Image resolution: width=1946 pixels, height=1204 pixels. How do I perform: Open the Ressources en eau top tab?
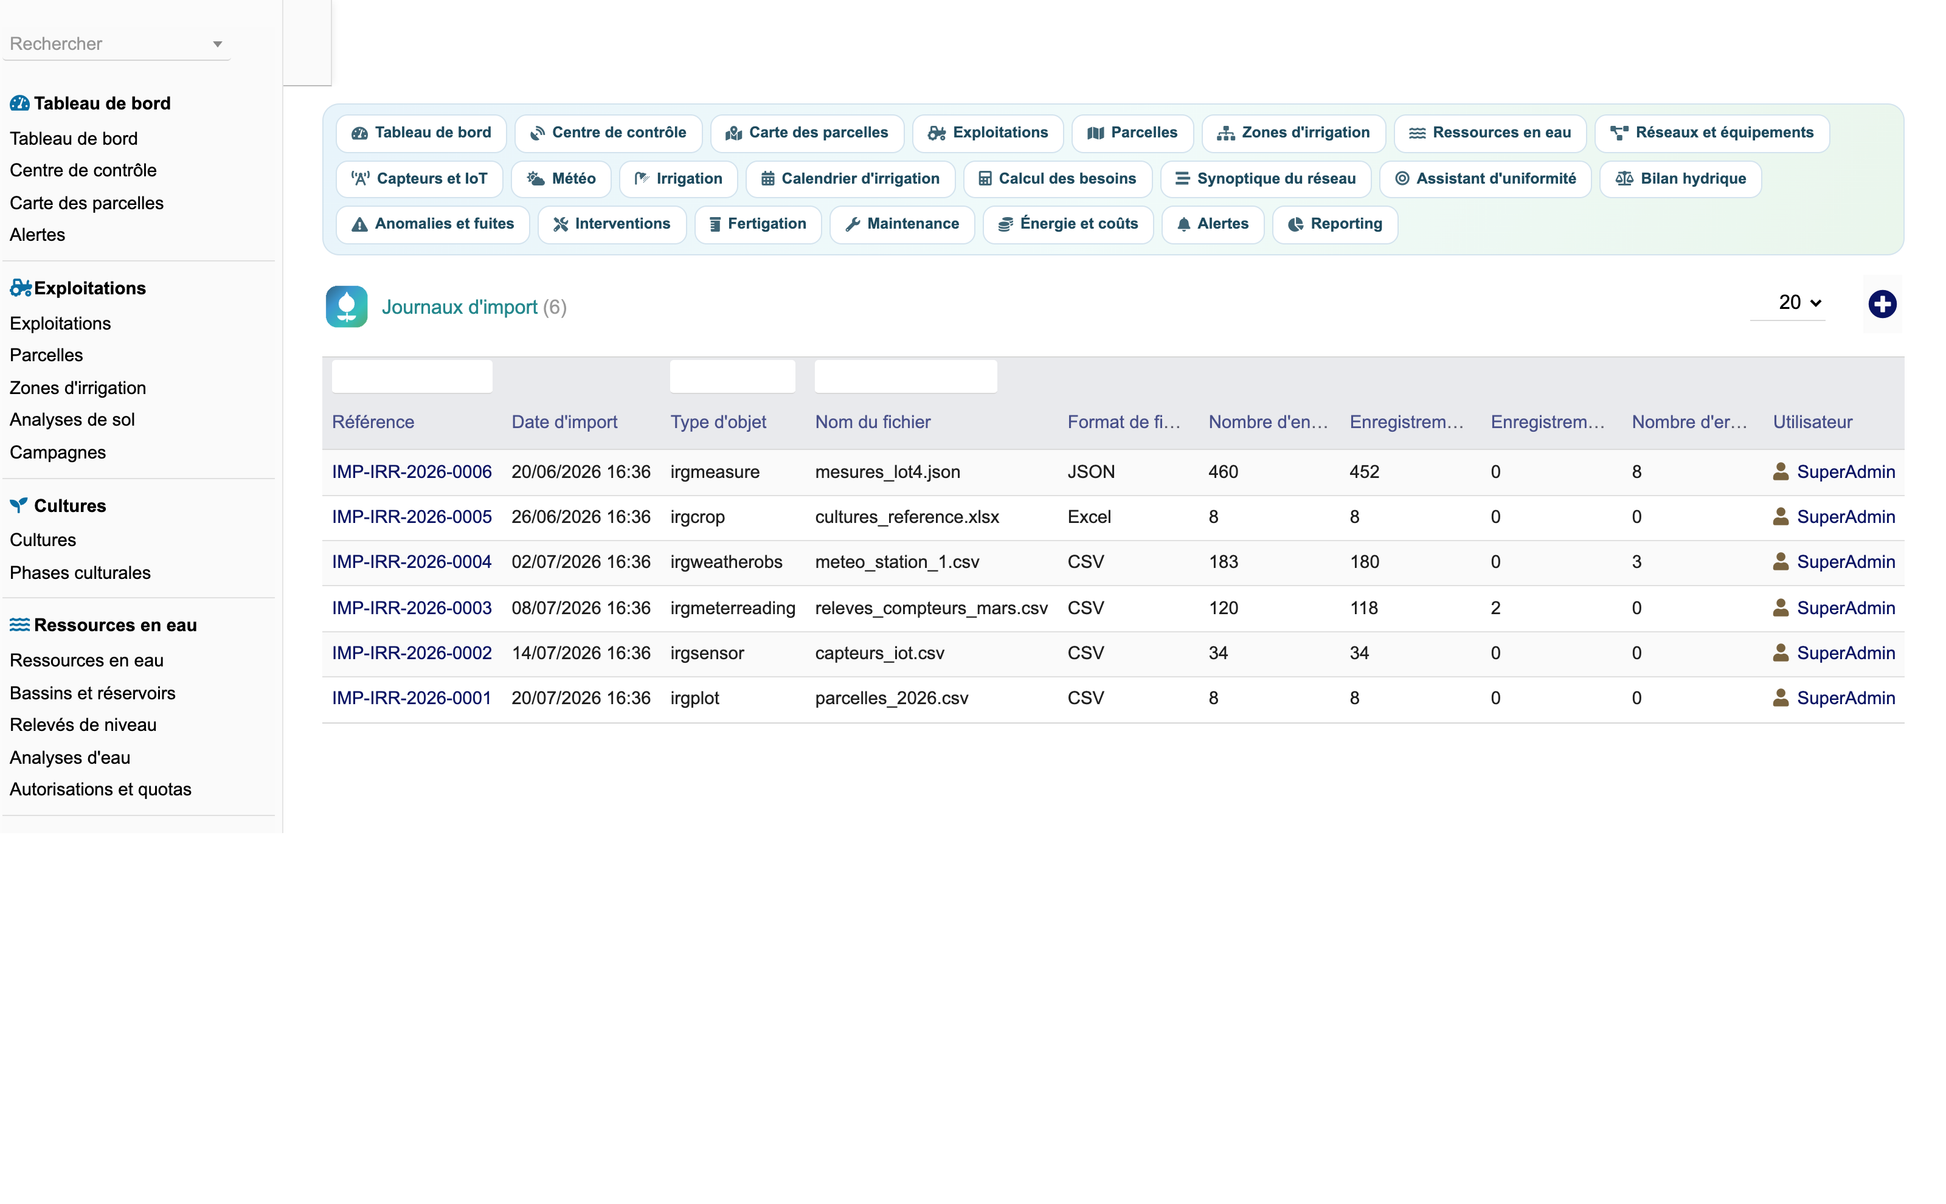(x=1490, y=133)
